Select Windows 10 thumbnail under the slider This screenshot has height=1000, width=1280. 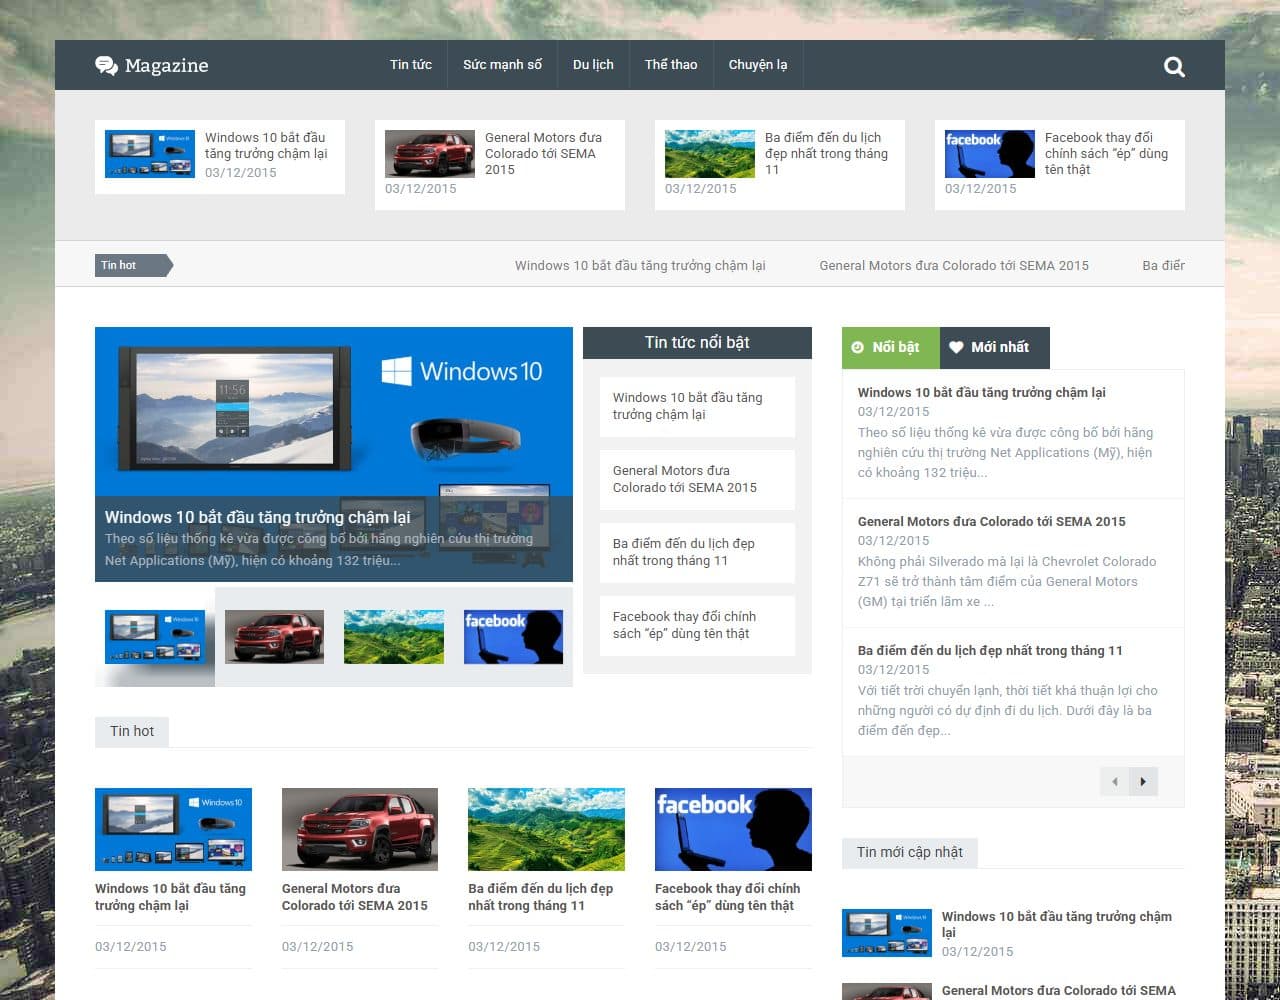pyautogui.click(x=155, y=637)
